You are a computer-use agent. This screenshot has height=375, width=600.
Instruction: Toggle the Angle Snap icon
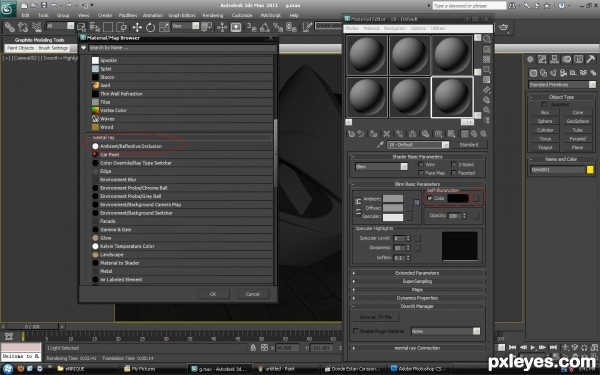tap(265, 27)
